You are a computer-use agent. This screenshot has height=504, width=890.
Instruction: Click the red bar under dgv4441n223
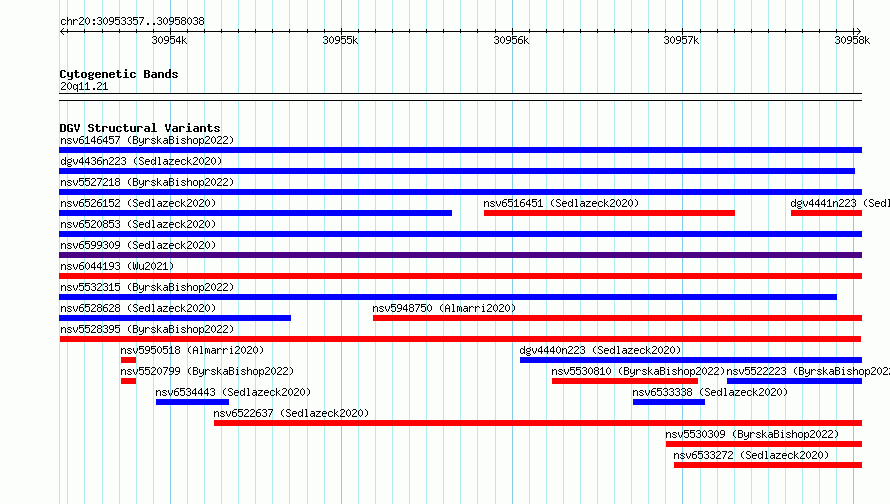826,213
